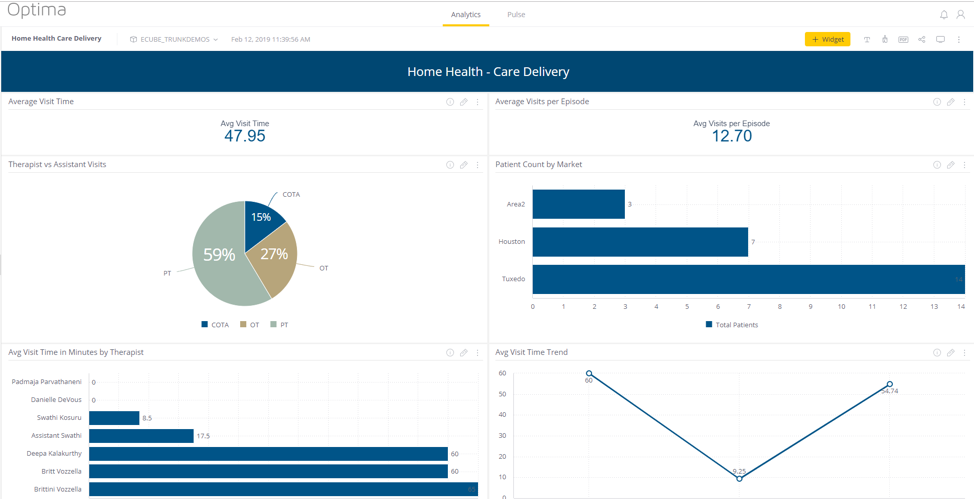Select the Tuxedo bar in market chart
The image size is (974, 499).
(x=749, y=279)
